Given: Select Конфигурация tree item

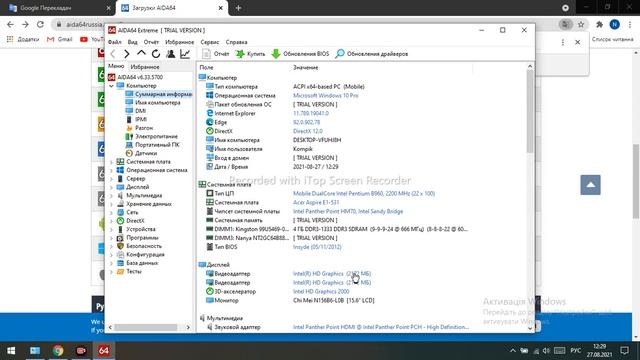Looking at the screenshot, I should [x=140, y=255].
